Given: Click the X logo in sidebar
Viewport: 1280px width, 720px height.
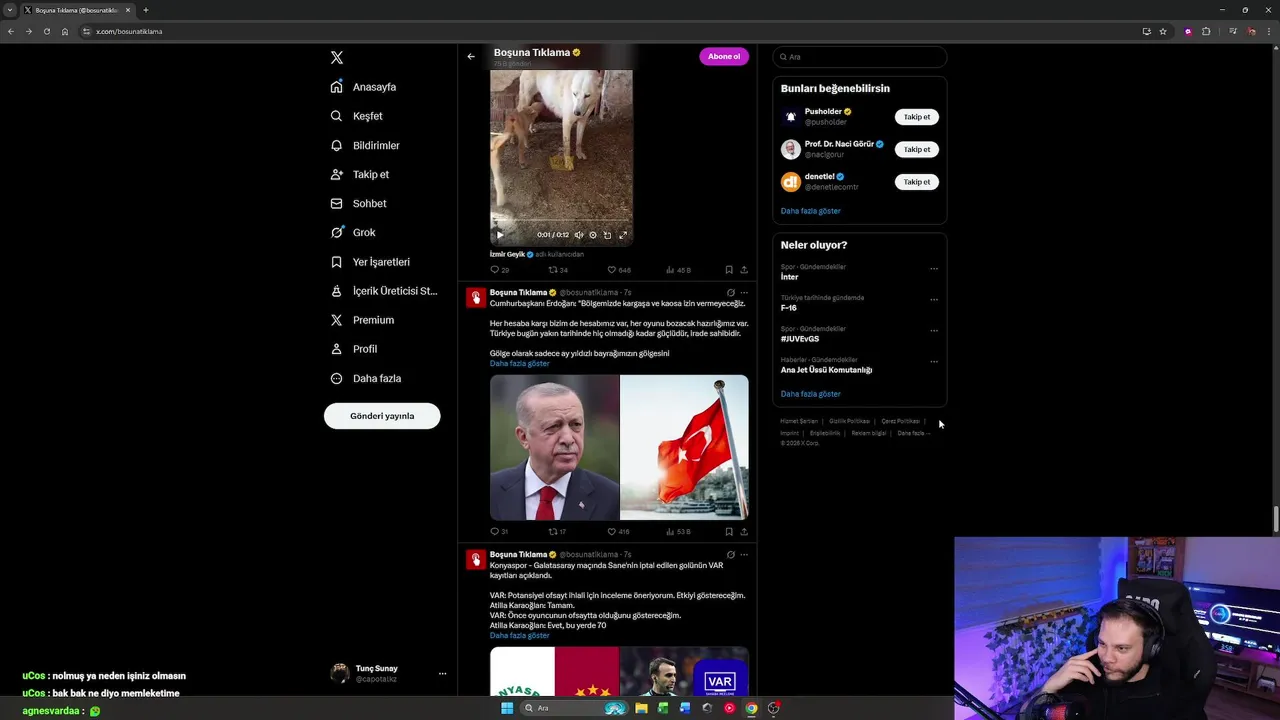Looking at the screenshot, I should (337, 58).
